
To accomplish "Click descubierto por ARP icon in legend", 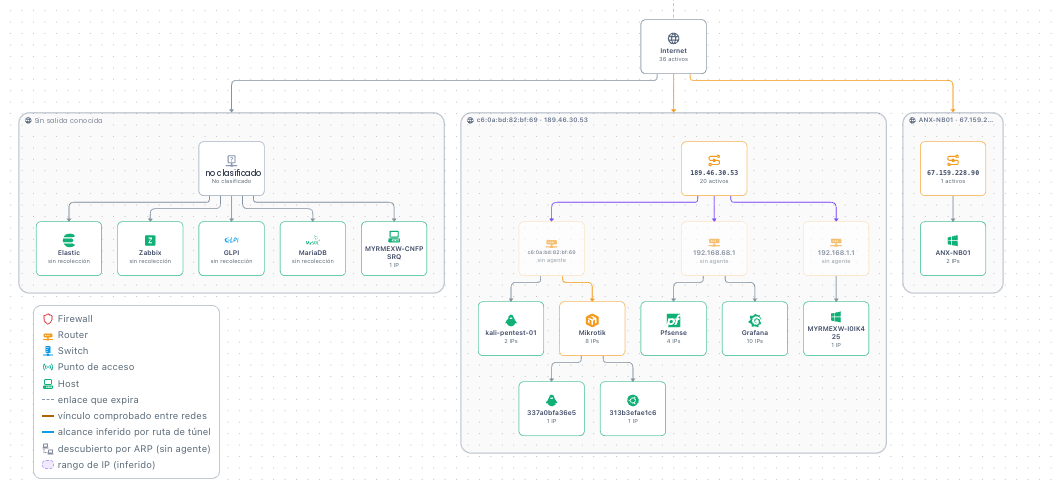I will pyautogui.click(x=48, y=448).
